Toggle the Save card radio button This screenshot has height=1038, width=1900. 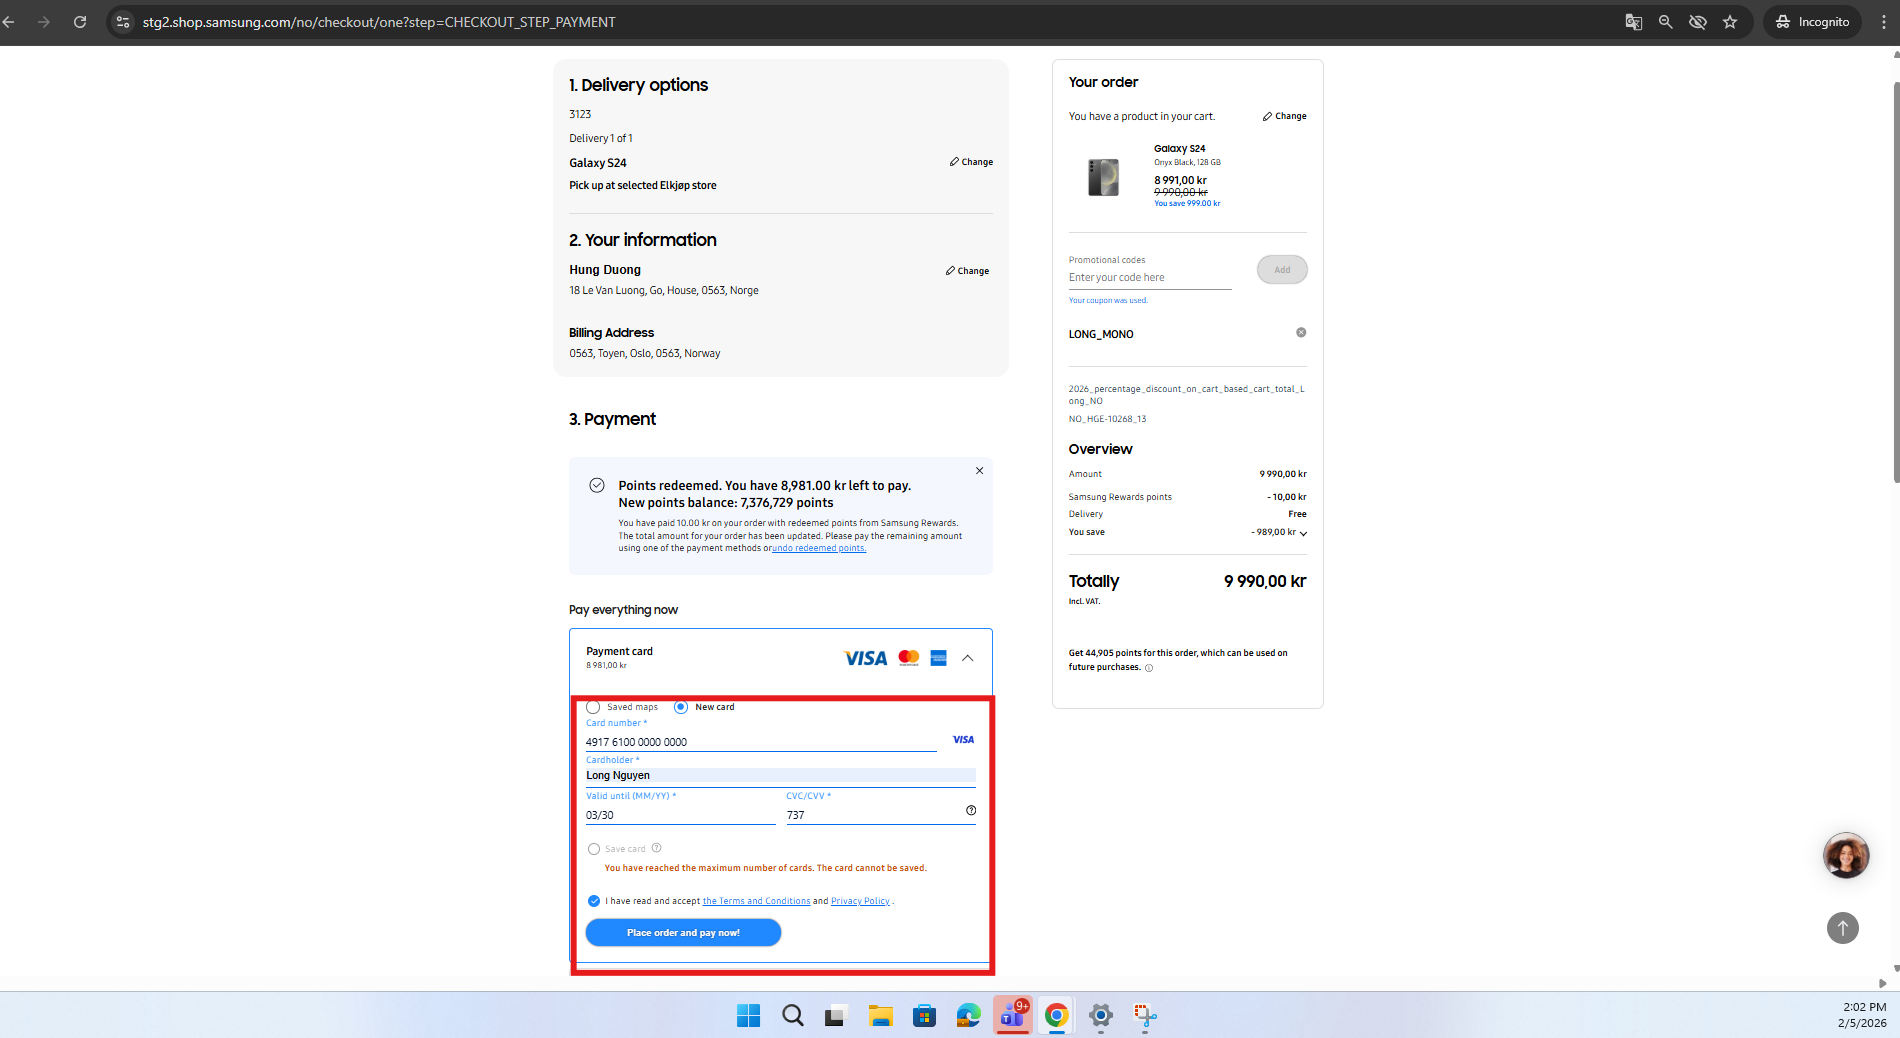click(594, 849)
